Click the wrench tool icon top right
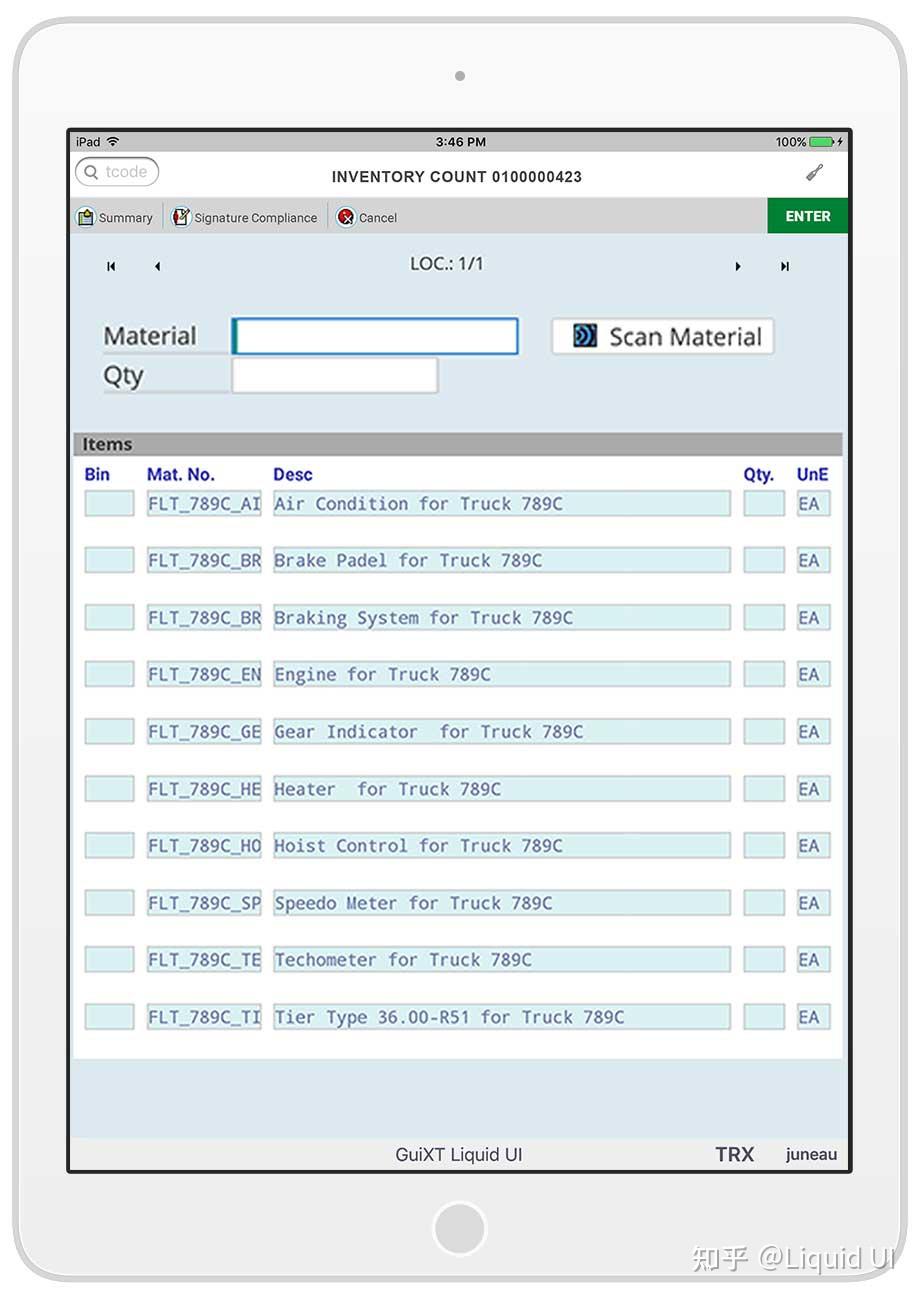The height and width of the screenshot is (1300, 920). (x=814, y=172)
